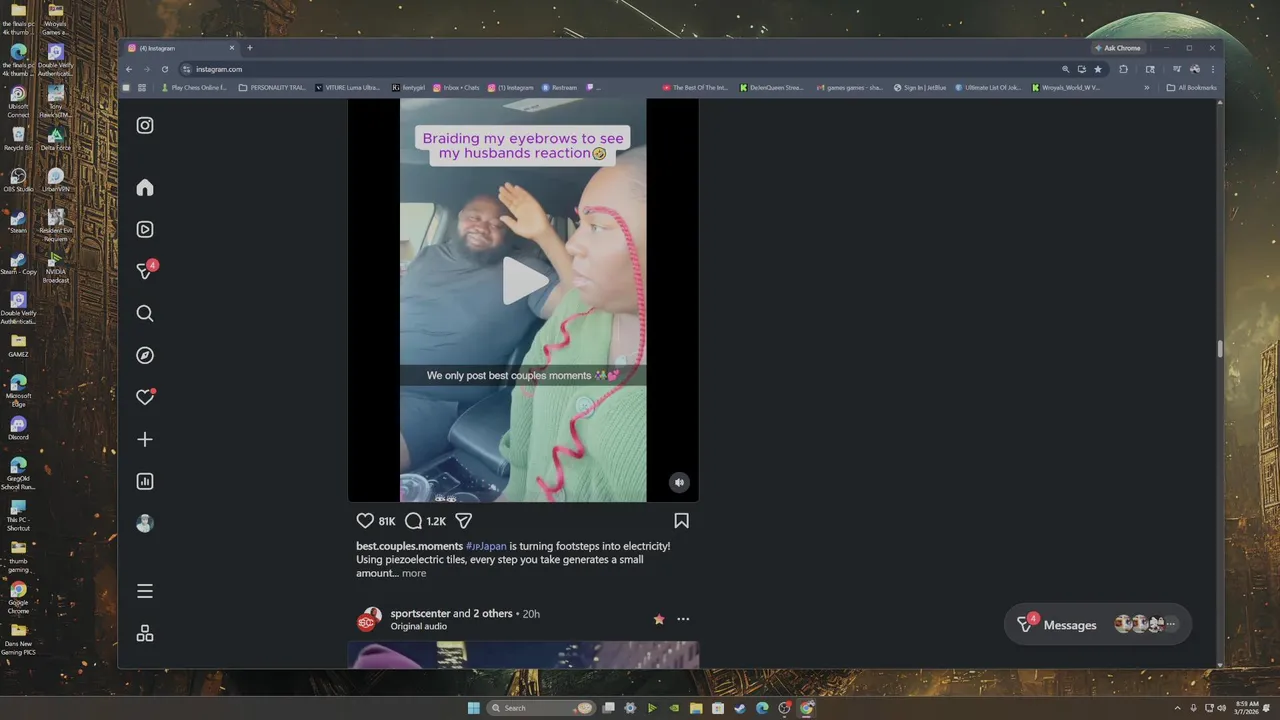Click the star favorite icon on sportscenter post
Image resolution: width=1280 pixels, height=720 pixels.
click(659, 619)
